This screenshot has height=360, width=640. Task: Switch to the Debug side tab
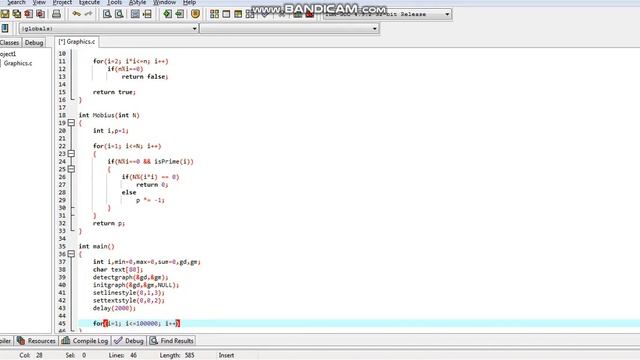pyautogui.click(x=33, y=42)
